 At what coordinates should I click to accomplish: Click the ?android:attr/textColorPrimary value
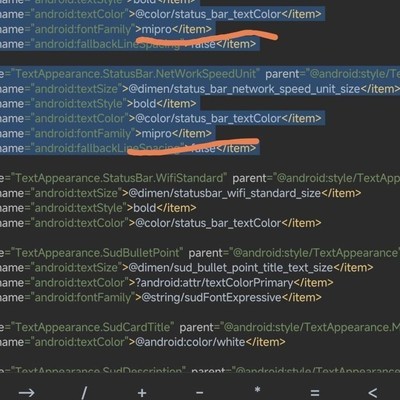[214, 283]
